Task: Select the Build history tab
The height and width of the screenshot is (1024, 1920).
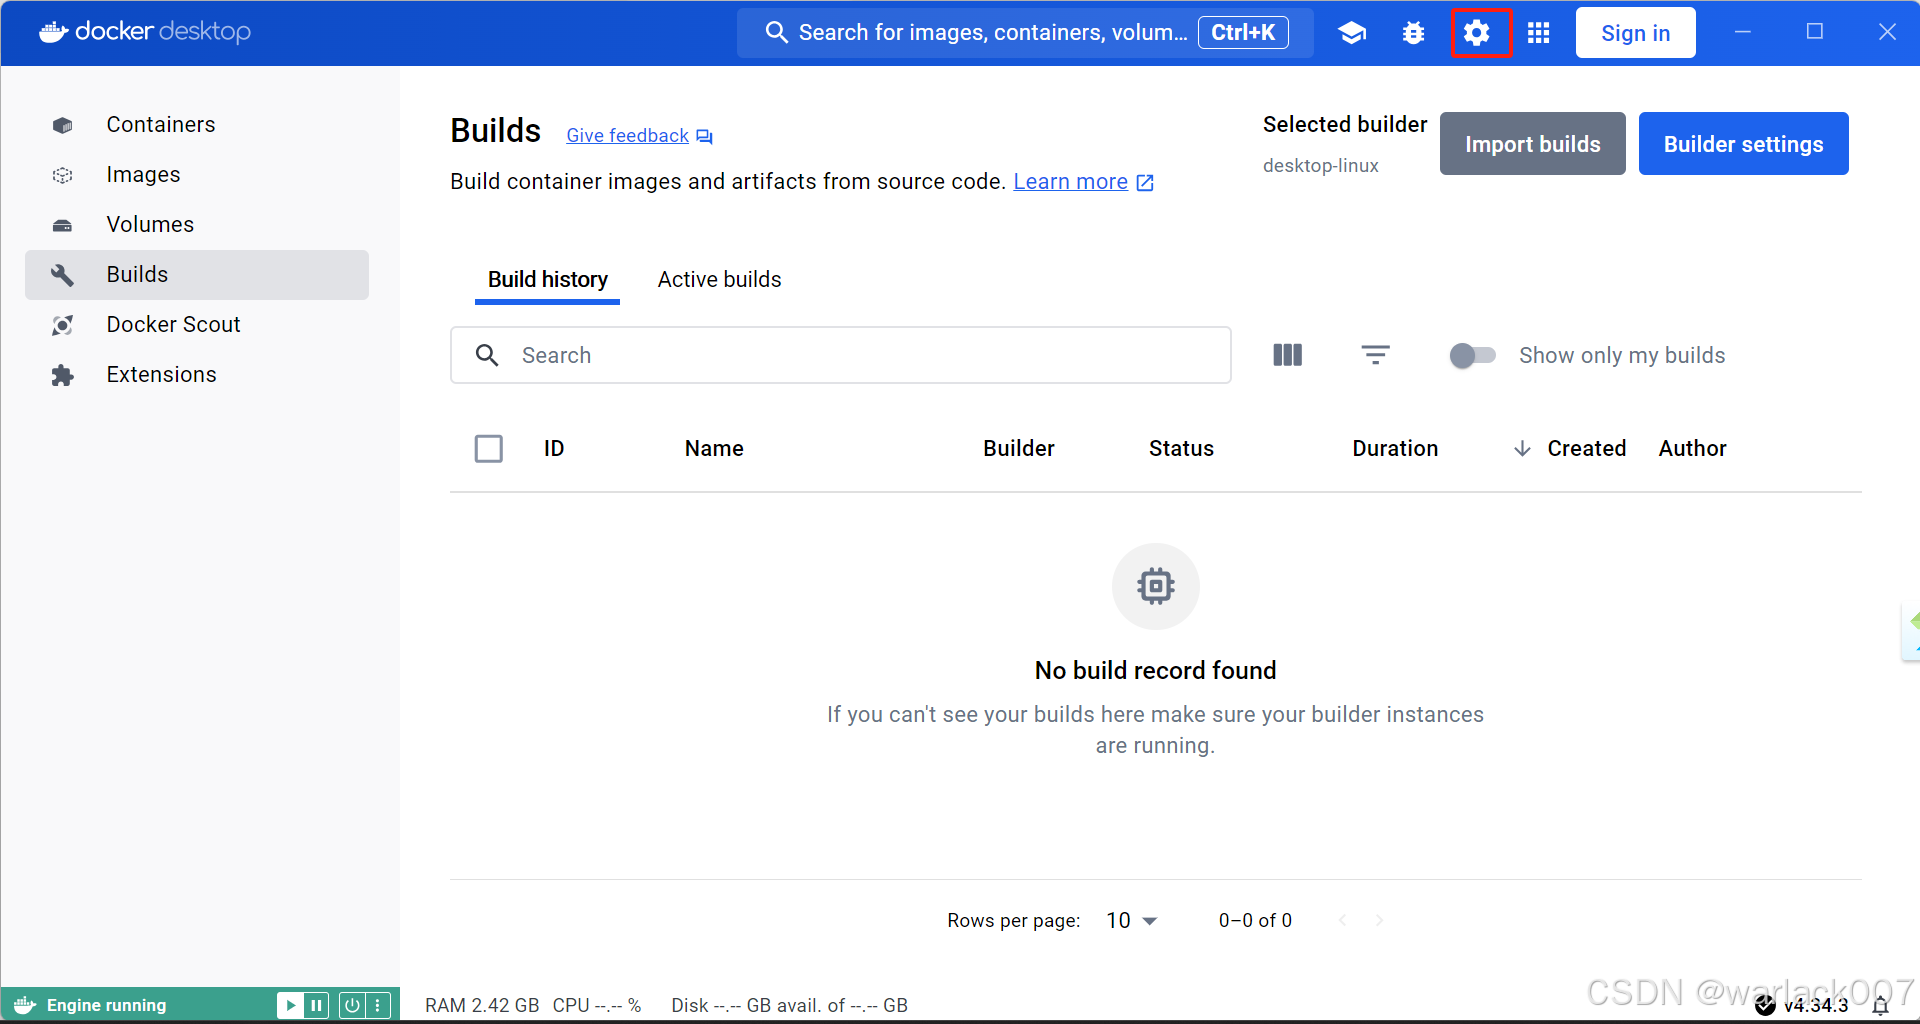Action: click(548, 280)
